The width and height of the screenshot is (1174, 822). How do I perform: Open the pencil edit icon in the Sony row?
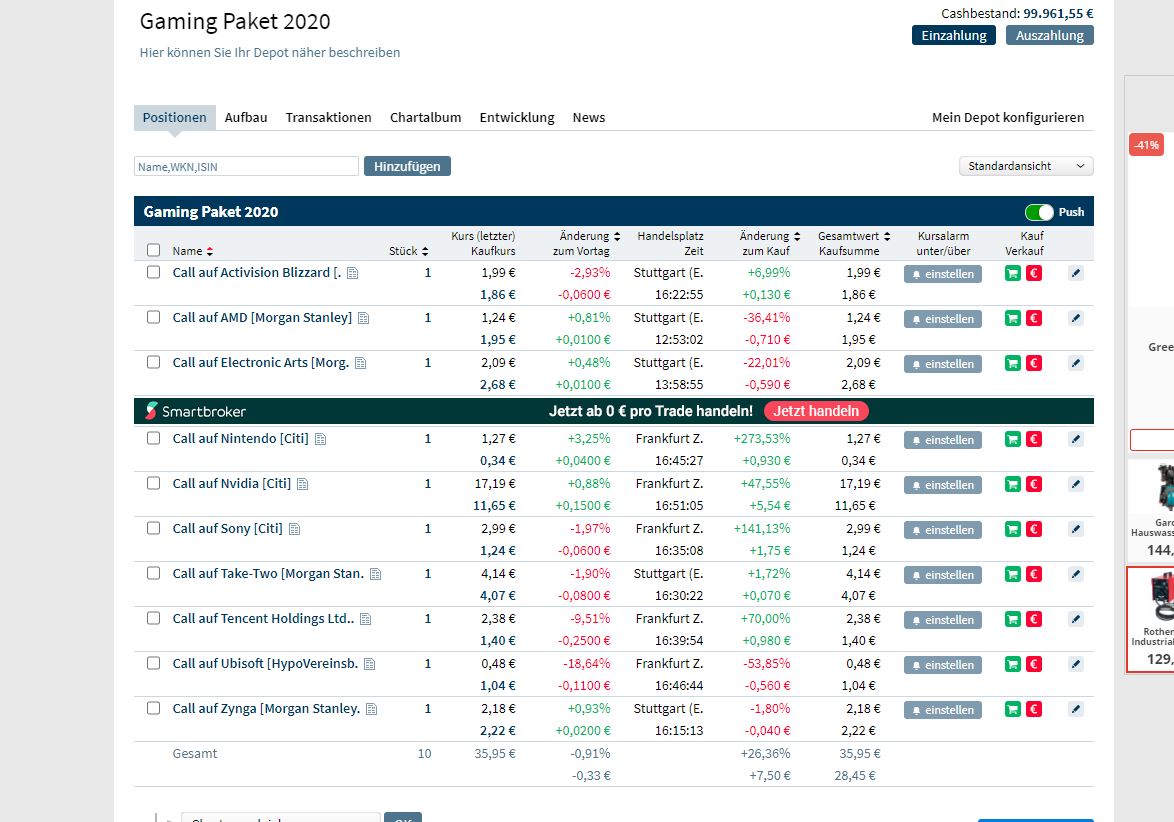point(1076,528)
